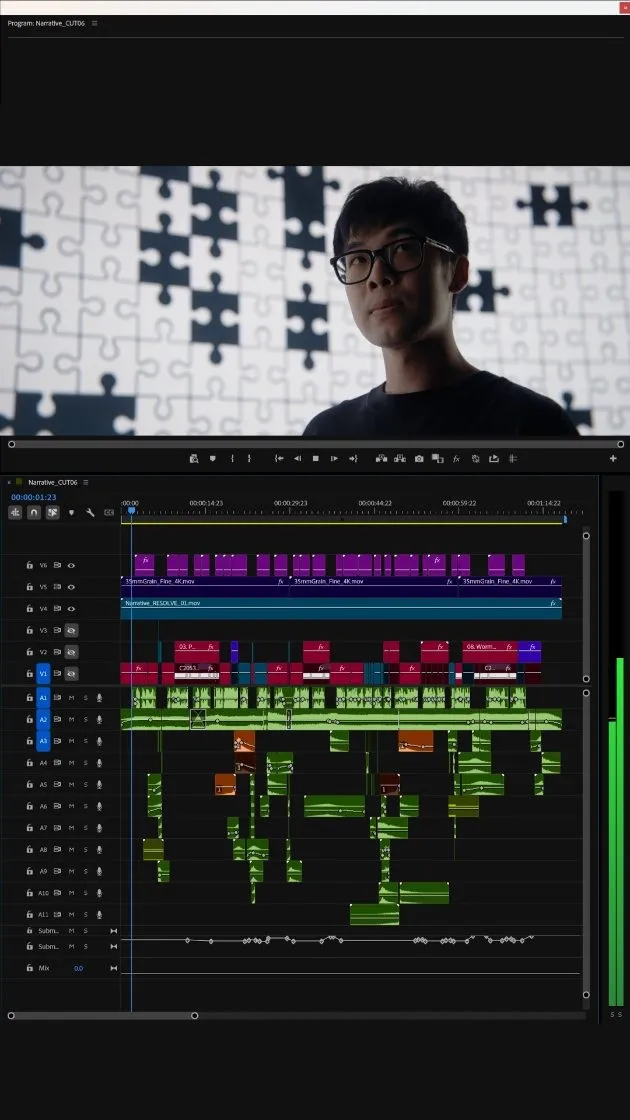Image resolution: width=630 pixels, height=1120 pixels.
Task: Toggle A1 track targeting
Action: coord(43,698)
